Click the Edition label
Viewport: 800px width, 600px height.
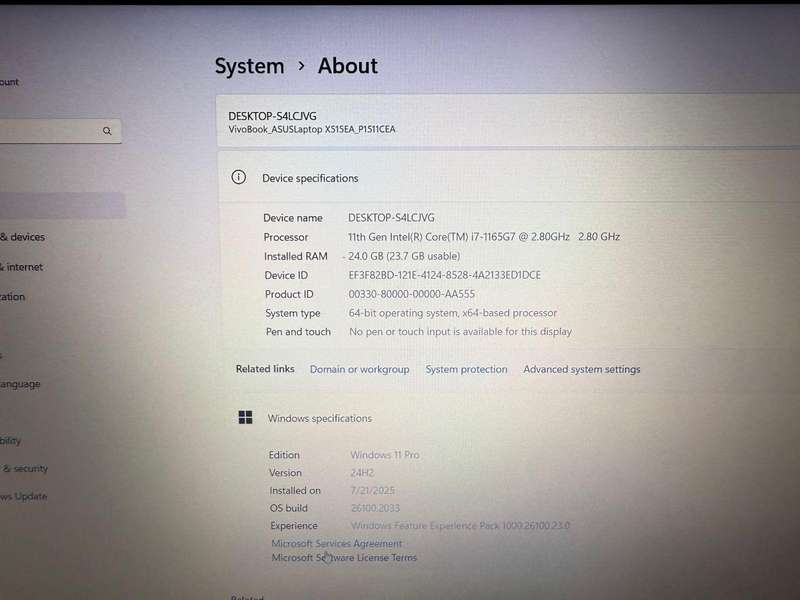284,455
